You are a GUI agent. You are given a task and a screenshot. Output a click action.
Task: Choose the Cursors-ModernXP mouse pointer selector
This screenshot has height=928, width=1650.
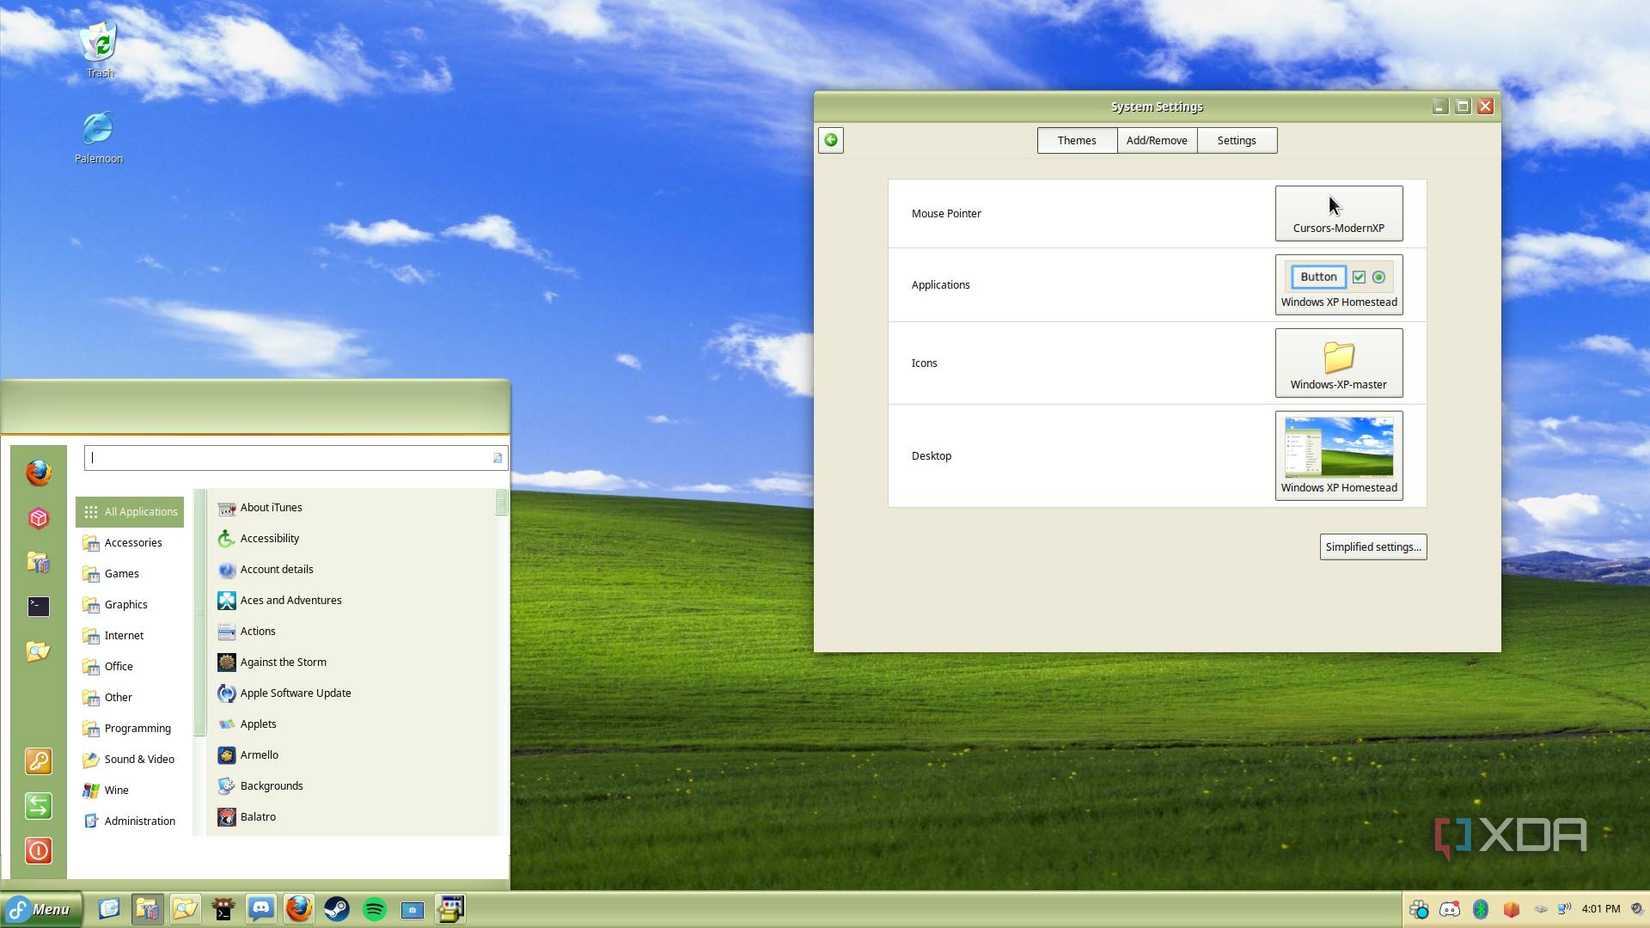click(1338, 213)
